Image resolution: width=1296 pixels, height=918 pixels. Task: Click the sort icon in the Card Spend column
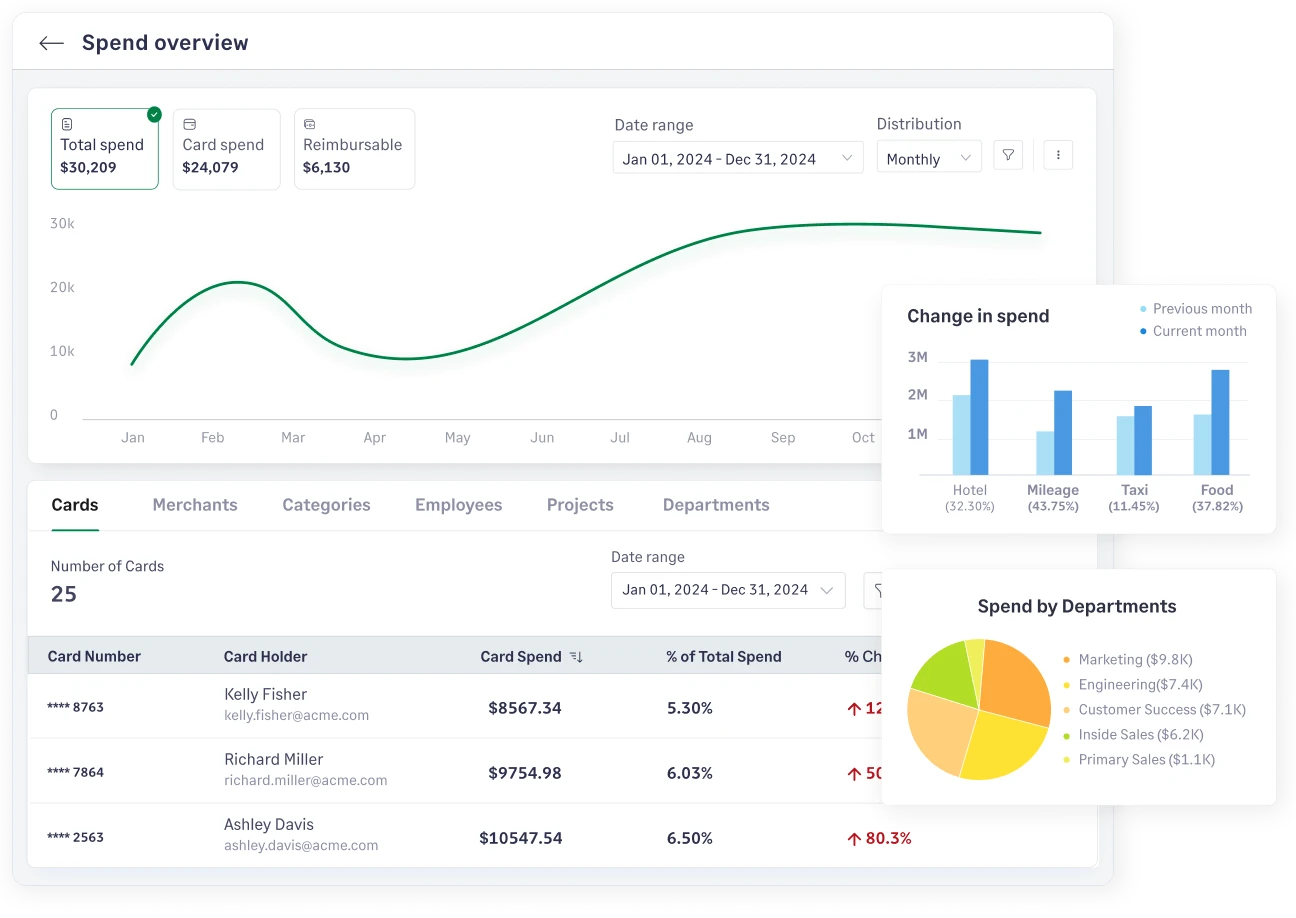[576, 656]
